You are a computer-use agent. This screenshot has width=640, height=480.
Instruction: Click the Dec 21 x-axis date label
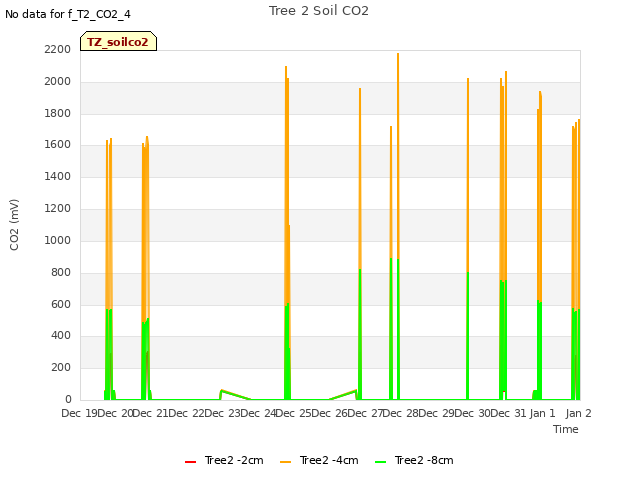(153, 413)
